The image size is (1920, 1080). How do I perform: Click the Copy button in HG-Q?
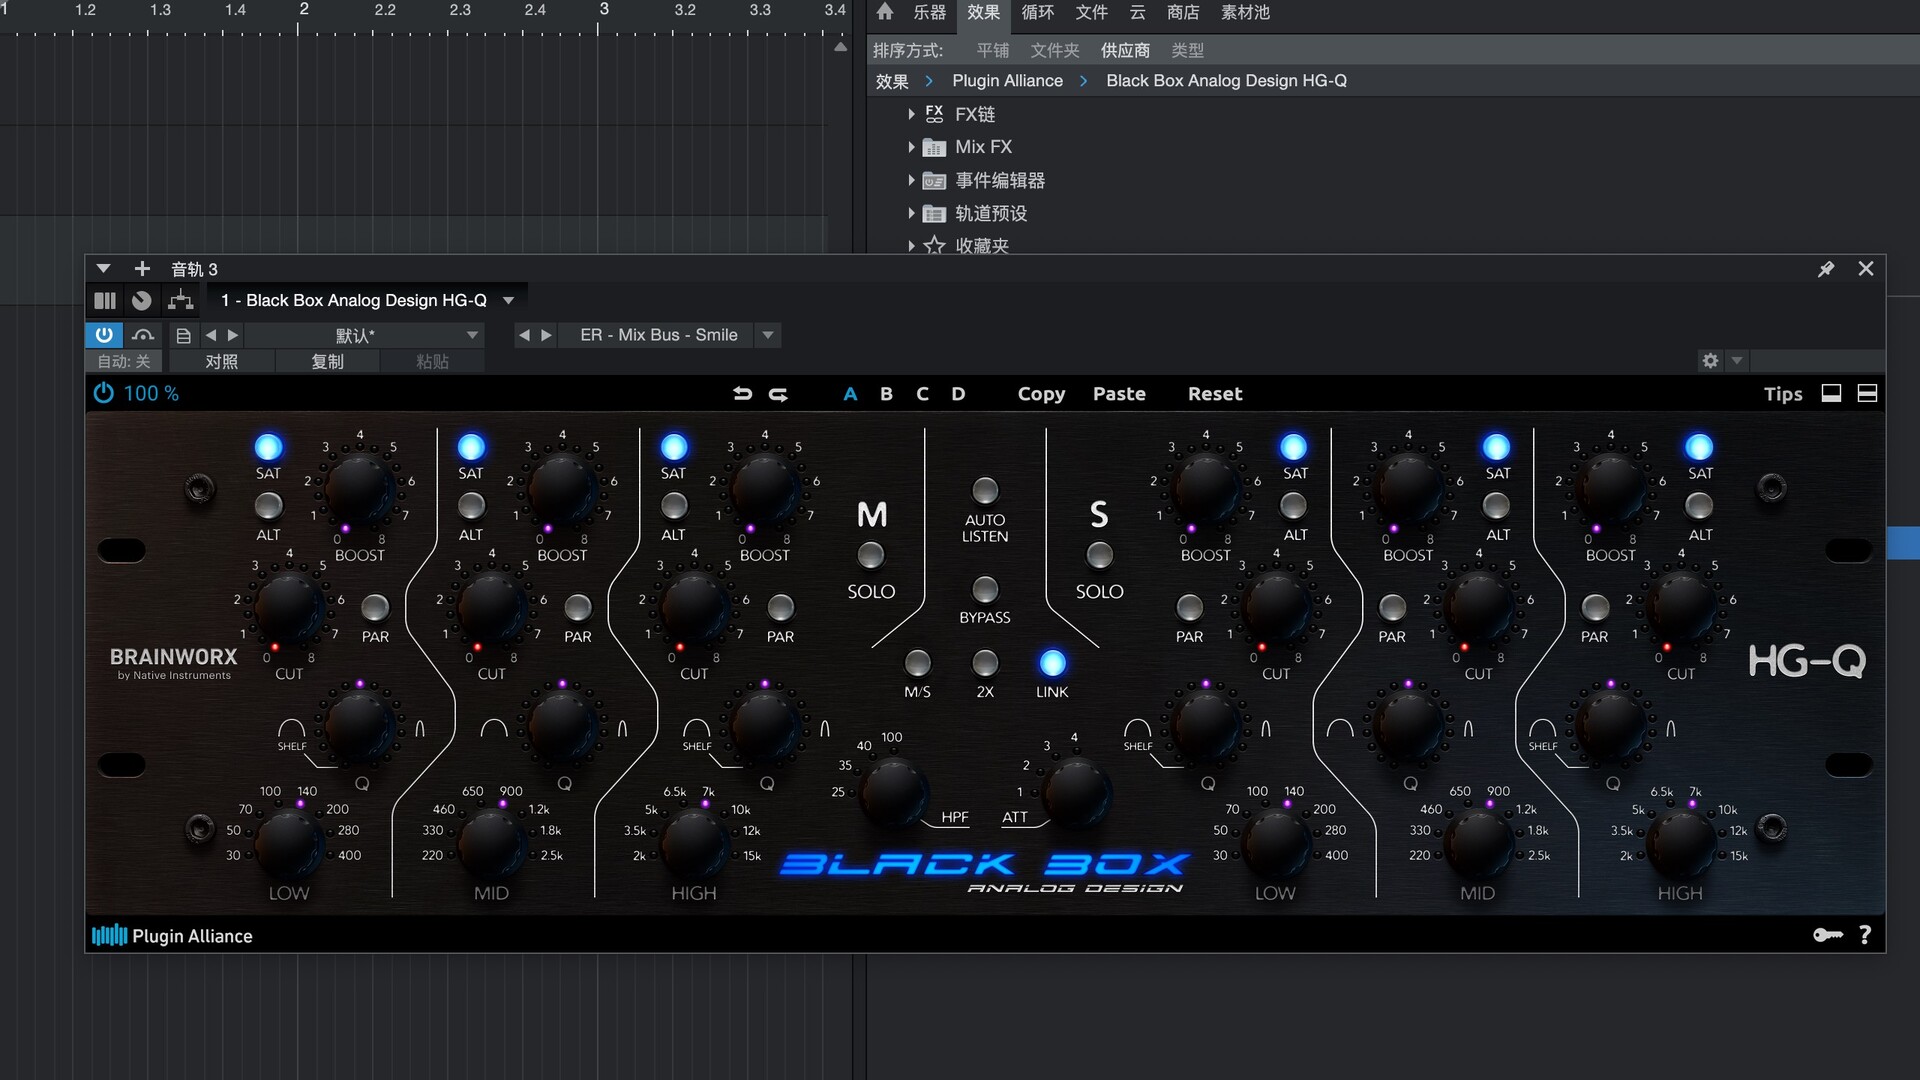pyautogui.click(x=1041, y=394)
